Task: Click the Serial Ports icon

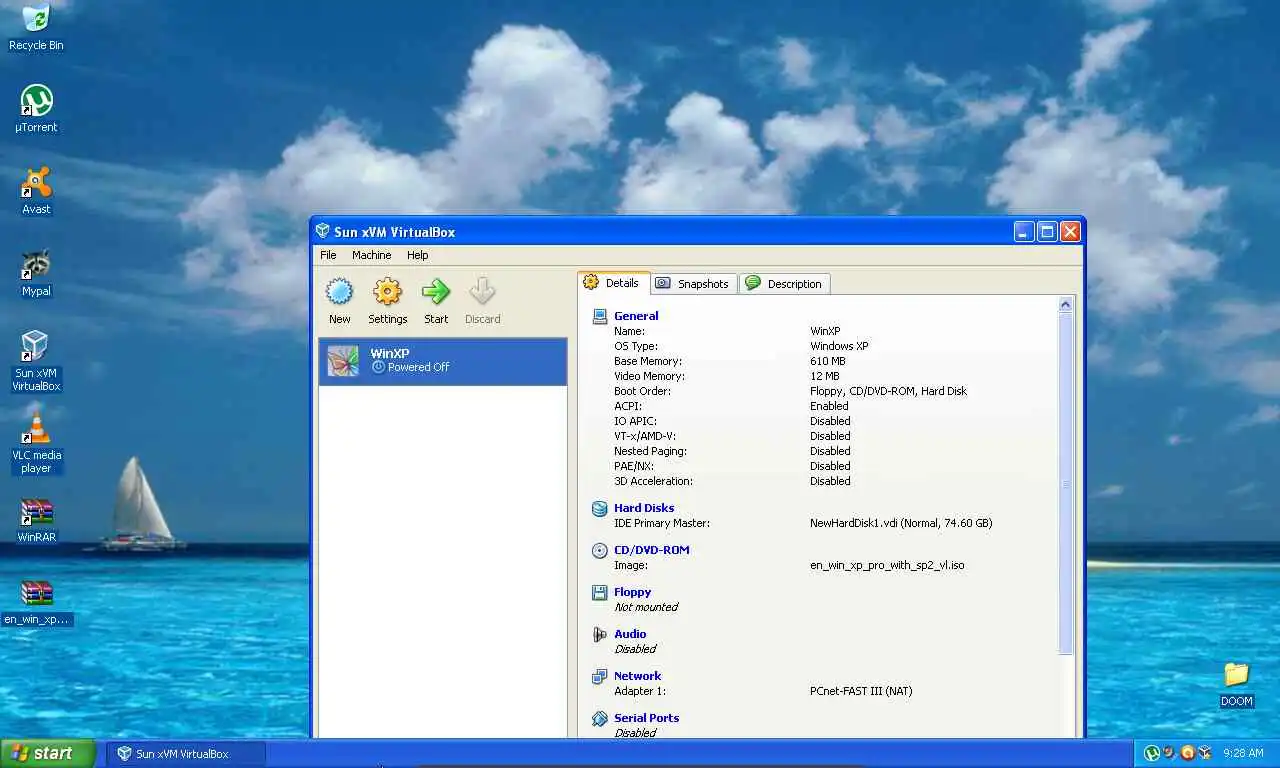Action: pyautogui.click(x=600, y=718)
